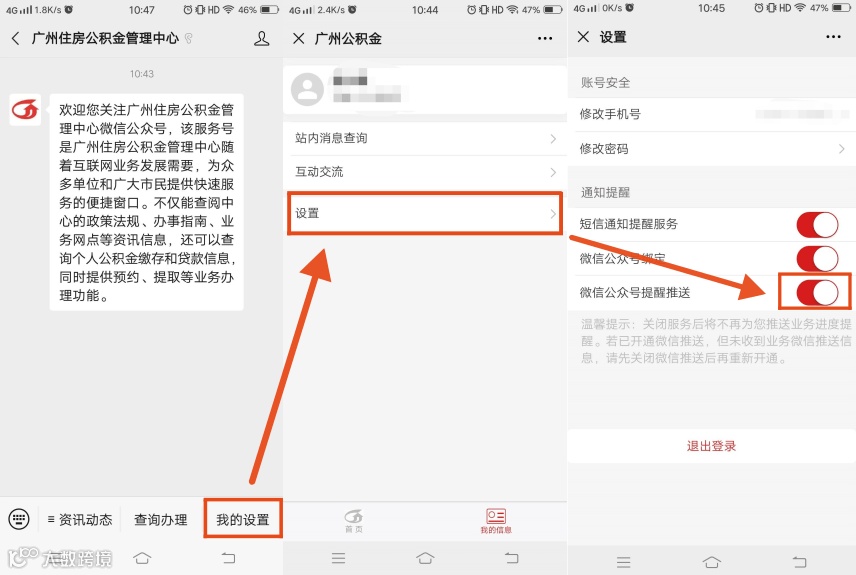Image resolution: width=856 pixels, height=575 pixels.
Task: Tap back nav icon in left phone
Action: coord(228,558)
